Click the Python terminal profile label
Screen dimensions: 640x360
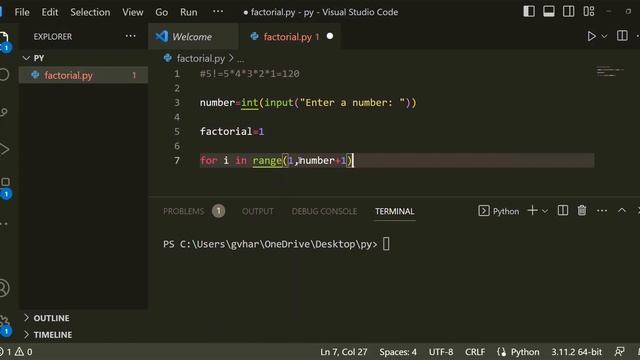pyautogui.click(x=498, y=211)
